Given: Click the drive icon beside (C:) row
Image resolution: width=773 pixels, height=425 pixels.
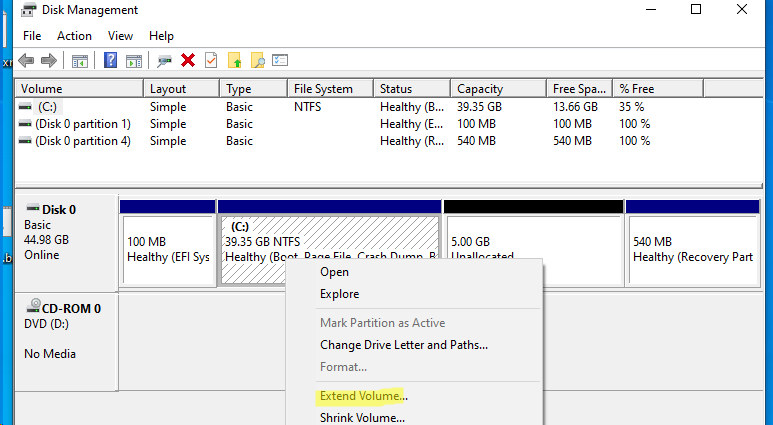Looking at the screenshot, I should (x=25, y=106).
